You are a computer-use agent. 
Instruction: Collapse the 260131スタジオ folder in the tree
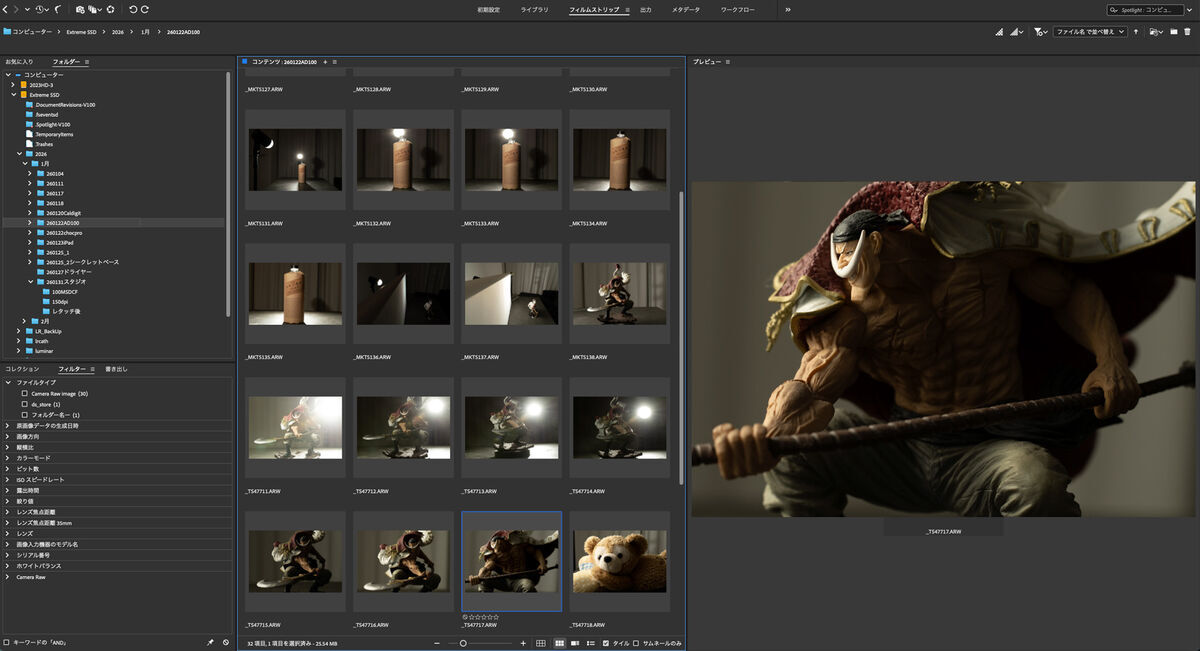tap(31, 281)
